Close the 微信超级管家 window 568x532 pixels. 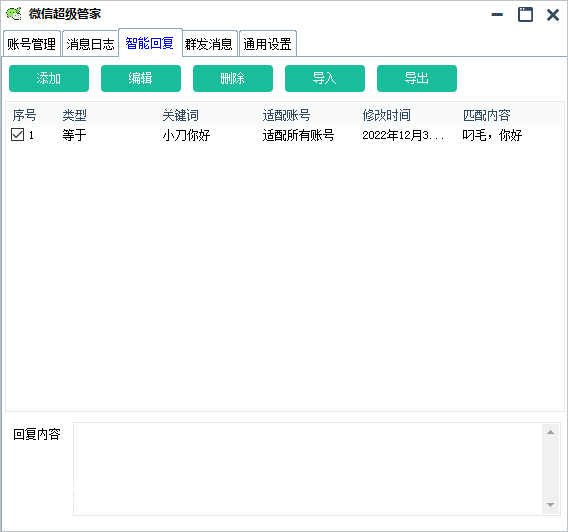[553, 15]
